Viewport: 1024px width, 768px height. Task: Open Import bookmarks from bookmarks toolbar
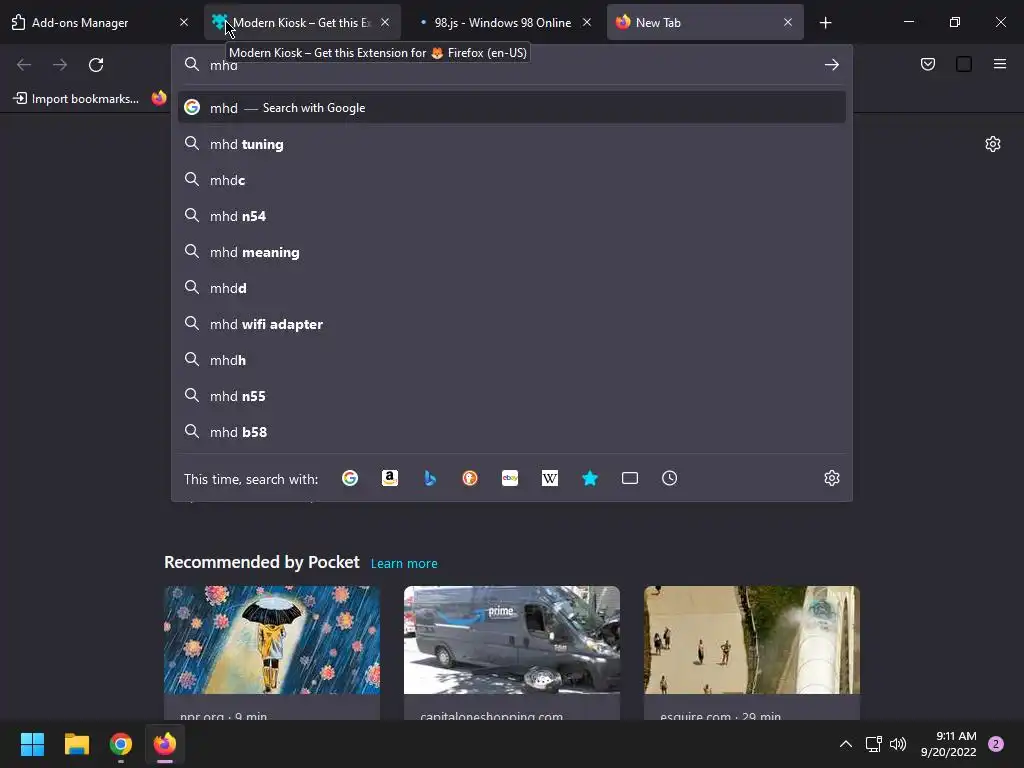click(76, 99)
